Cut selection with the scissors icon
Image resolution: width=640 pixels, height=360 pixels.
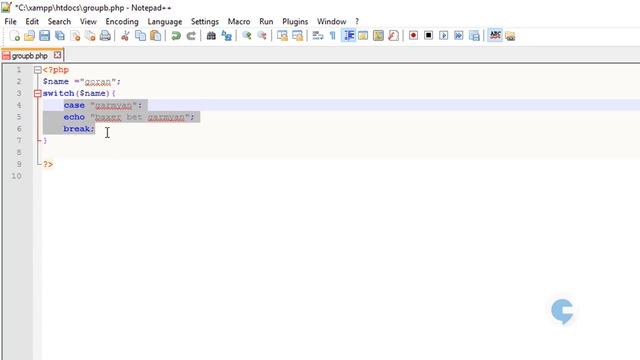125,36
